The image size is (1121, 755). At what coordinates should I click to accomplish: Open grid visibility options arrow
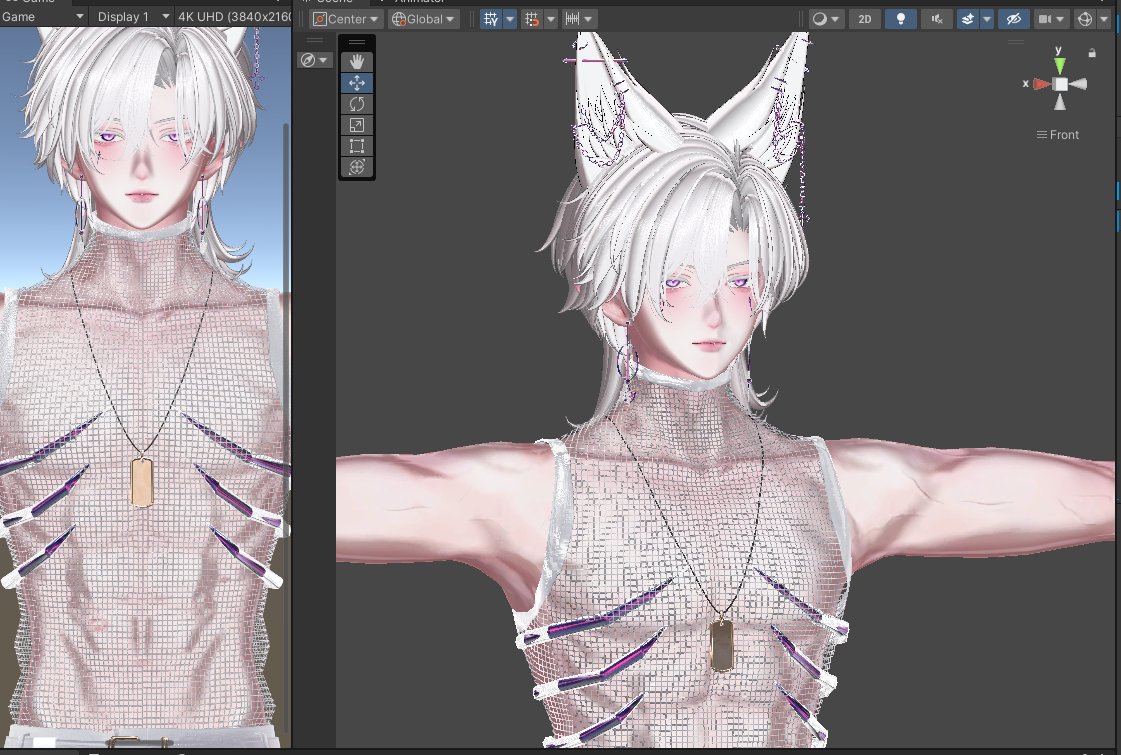(510, 19)
